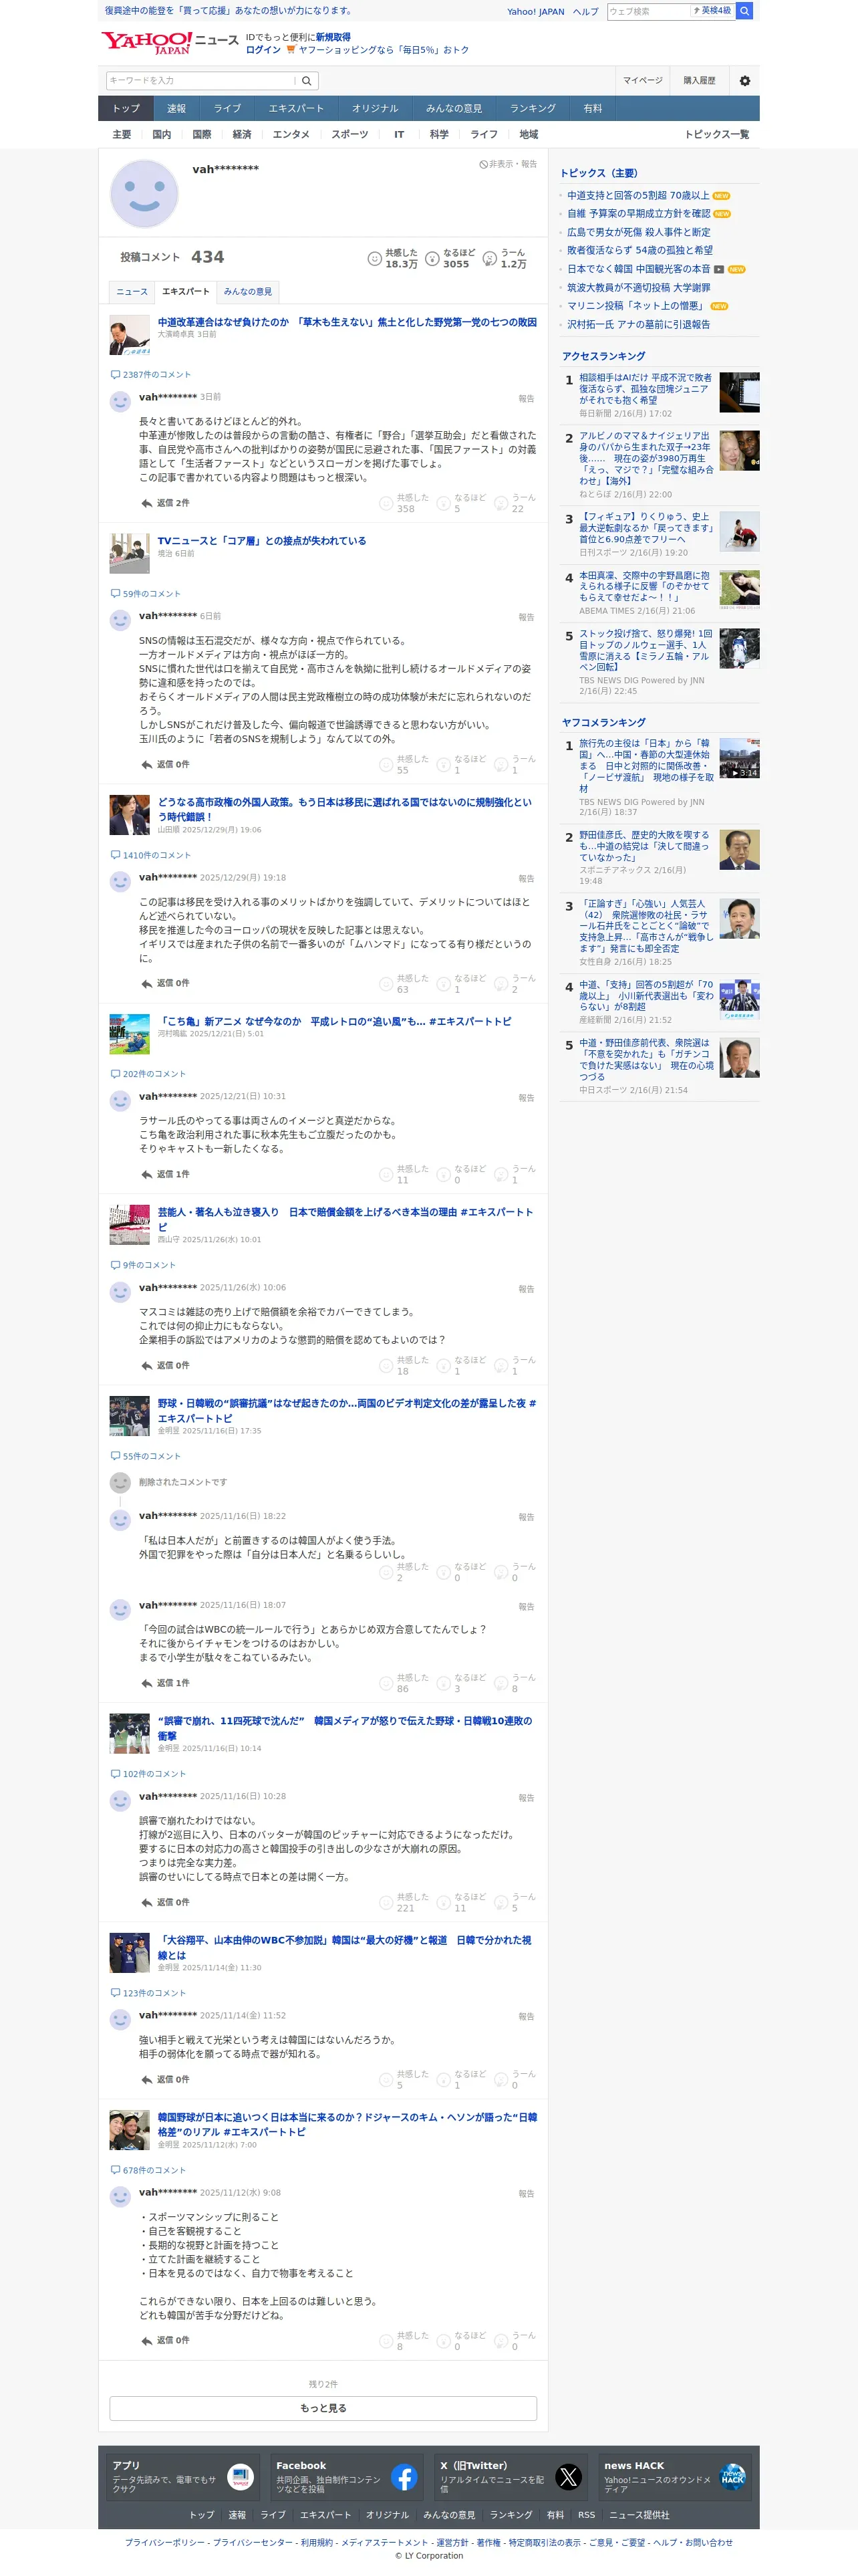Click the keyword search magnifier icon

pos(307,81)
